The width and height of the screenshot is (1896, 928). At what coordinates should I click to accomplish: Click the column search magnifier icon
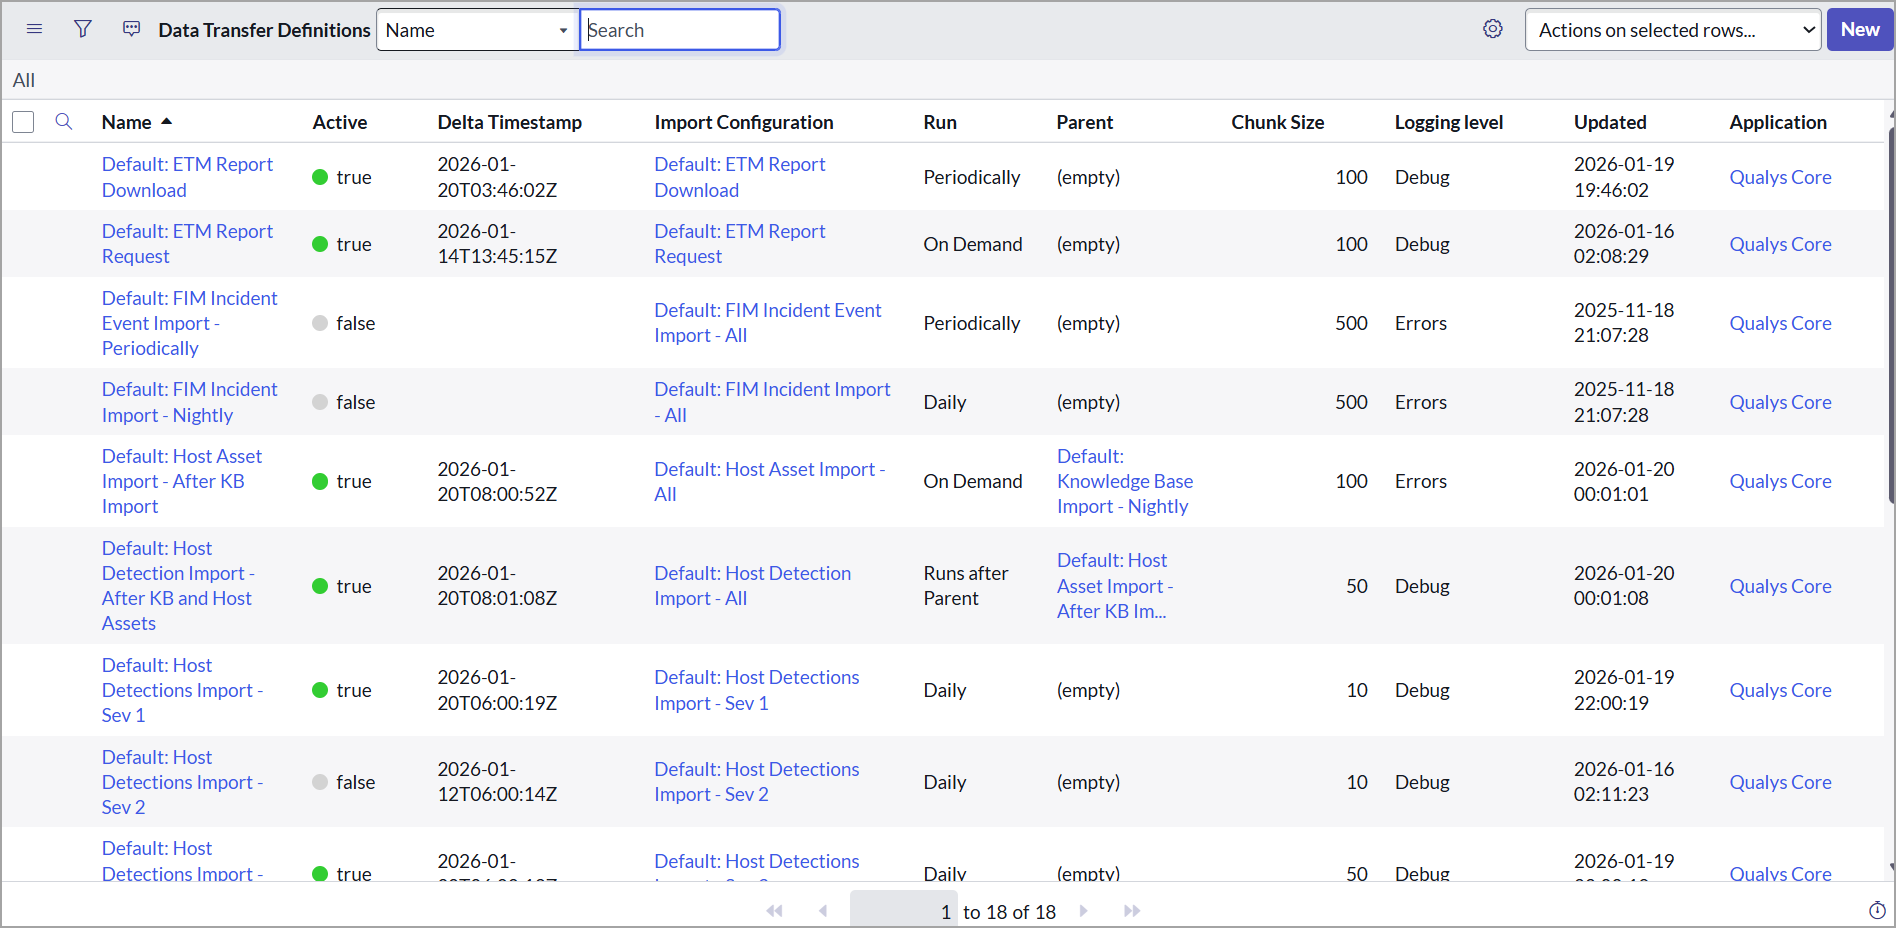[64, 122]
